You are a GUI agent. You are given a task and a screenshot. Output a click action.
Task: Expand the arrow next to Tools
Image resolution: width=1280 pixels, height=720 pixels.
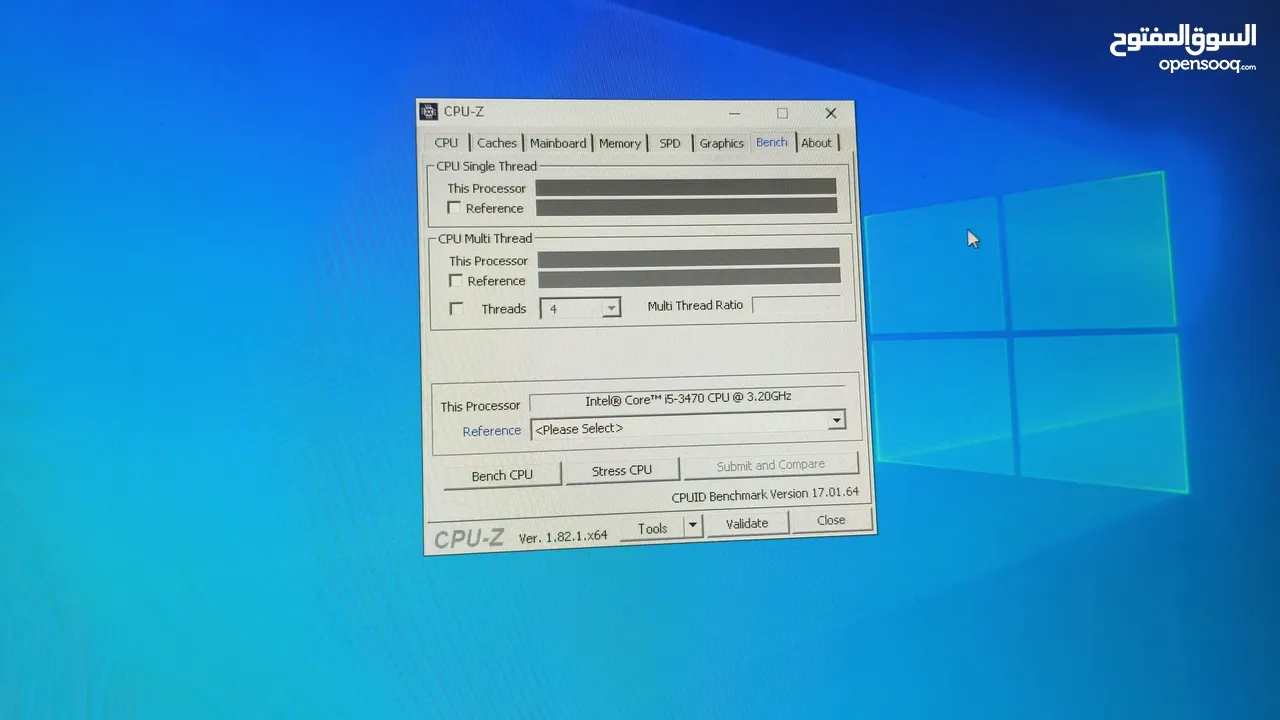pyautogui.click(x=692, y=526)
